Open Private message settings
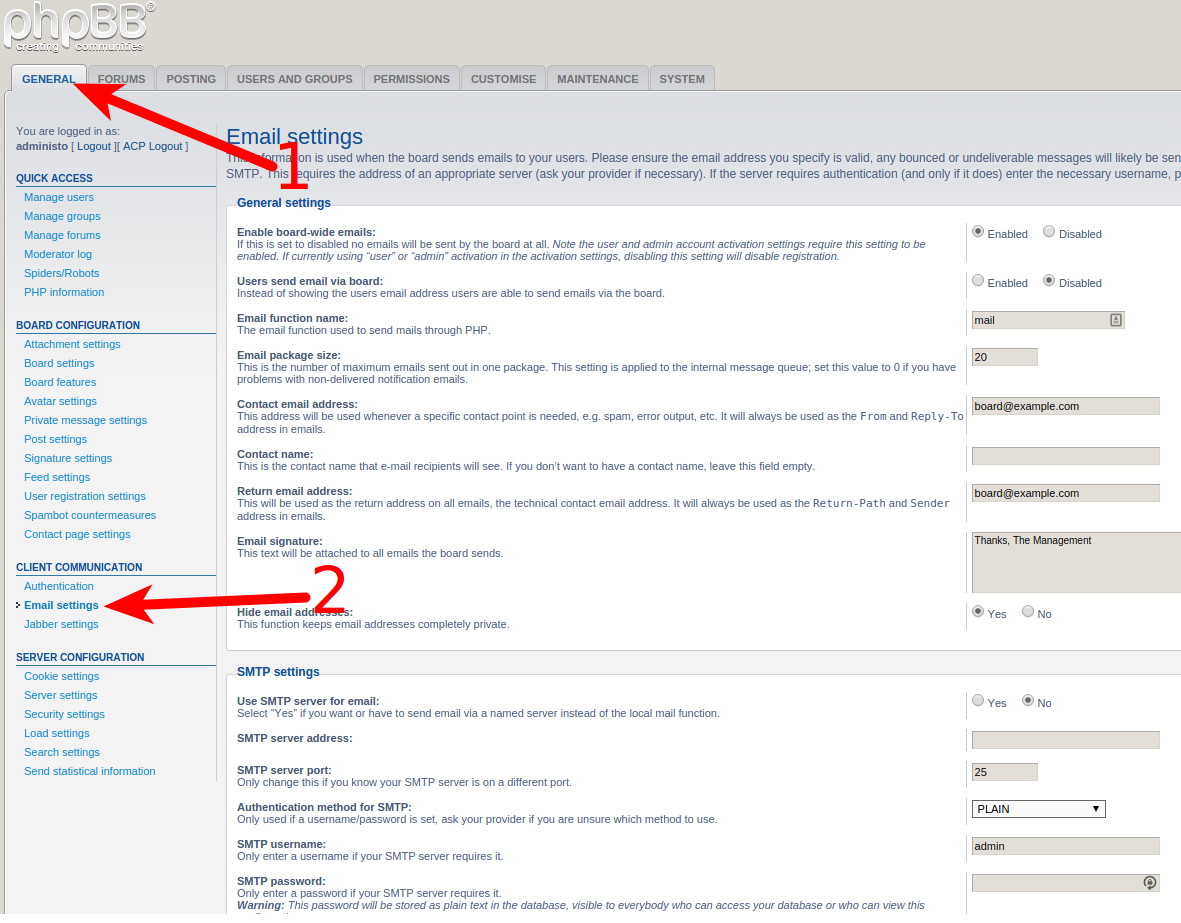The image size is (1181, 923). click(x=85, y=420)
